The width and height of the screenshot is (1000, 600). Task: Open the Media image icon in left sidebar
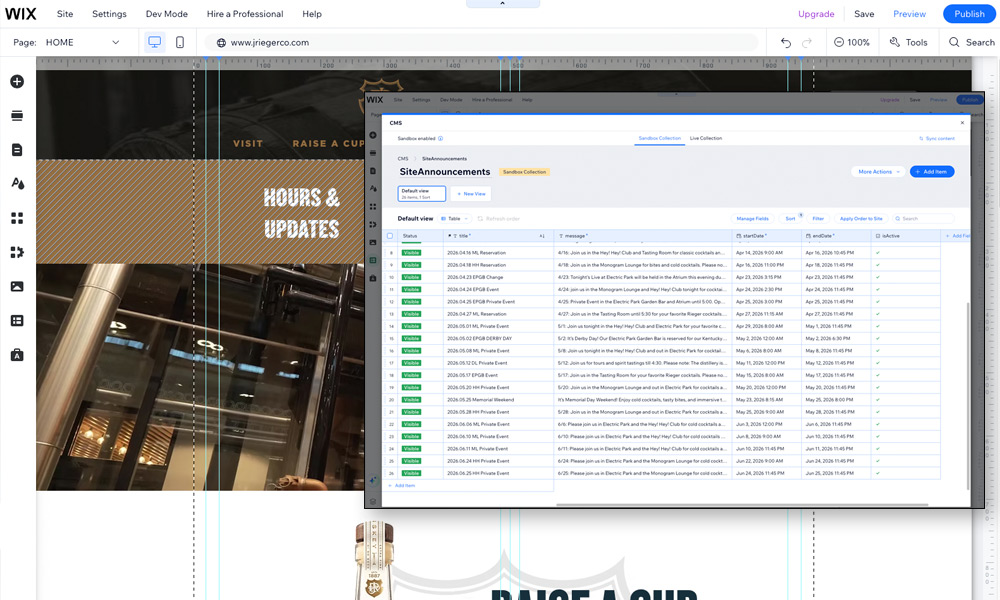[17, 286]
